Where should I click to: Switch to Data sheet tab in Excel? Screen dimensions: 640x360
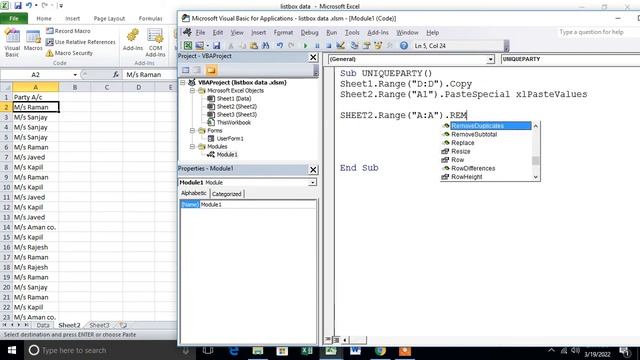(43, 325)
